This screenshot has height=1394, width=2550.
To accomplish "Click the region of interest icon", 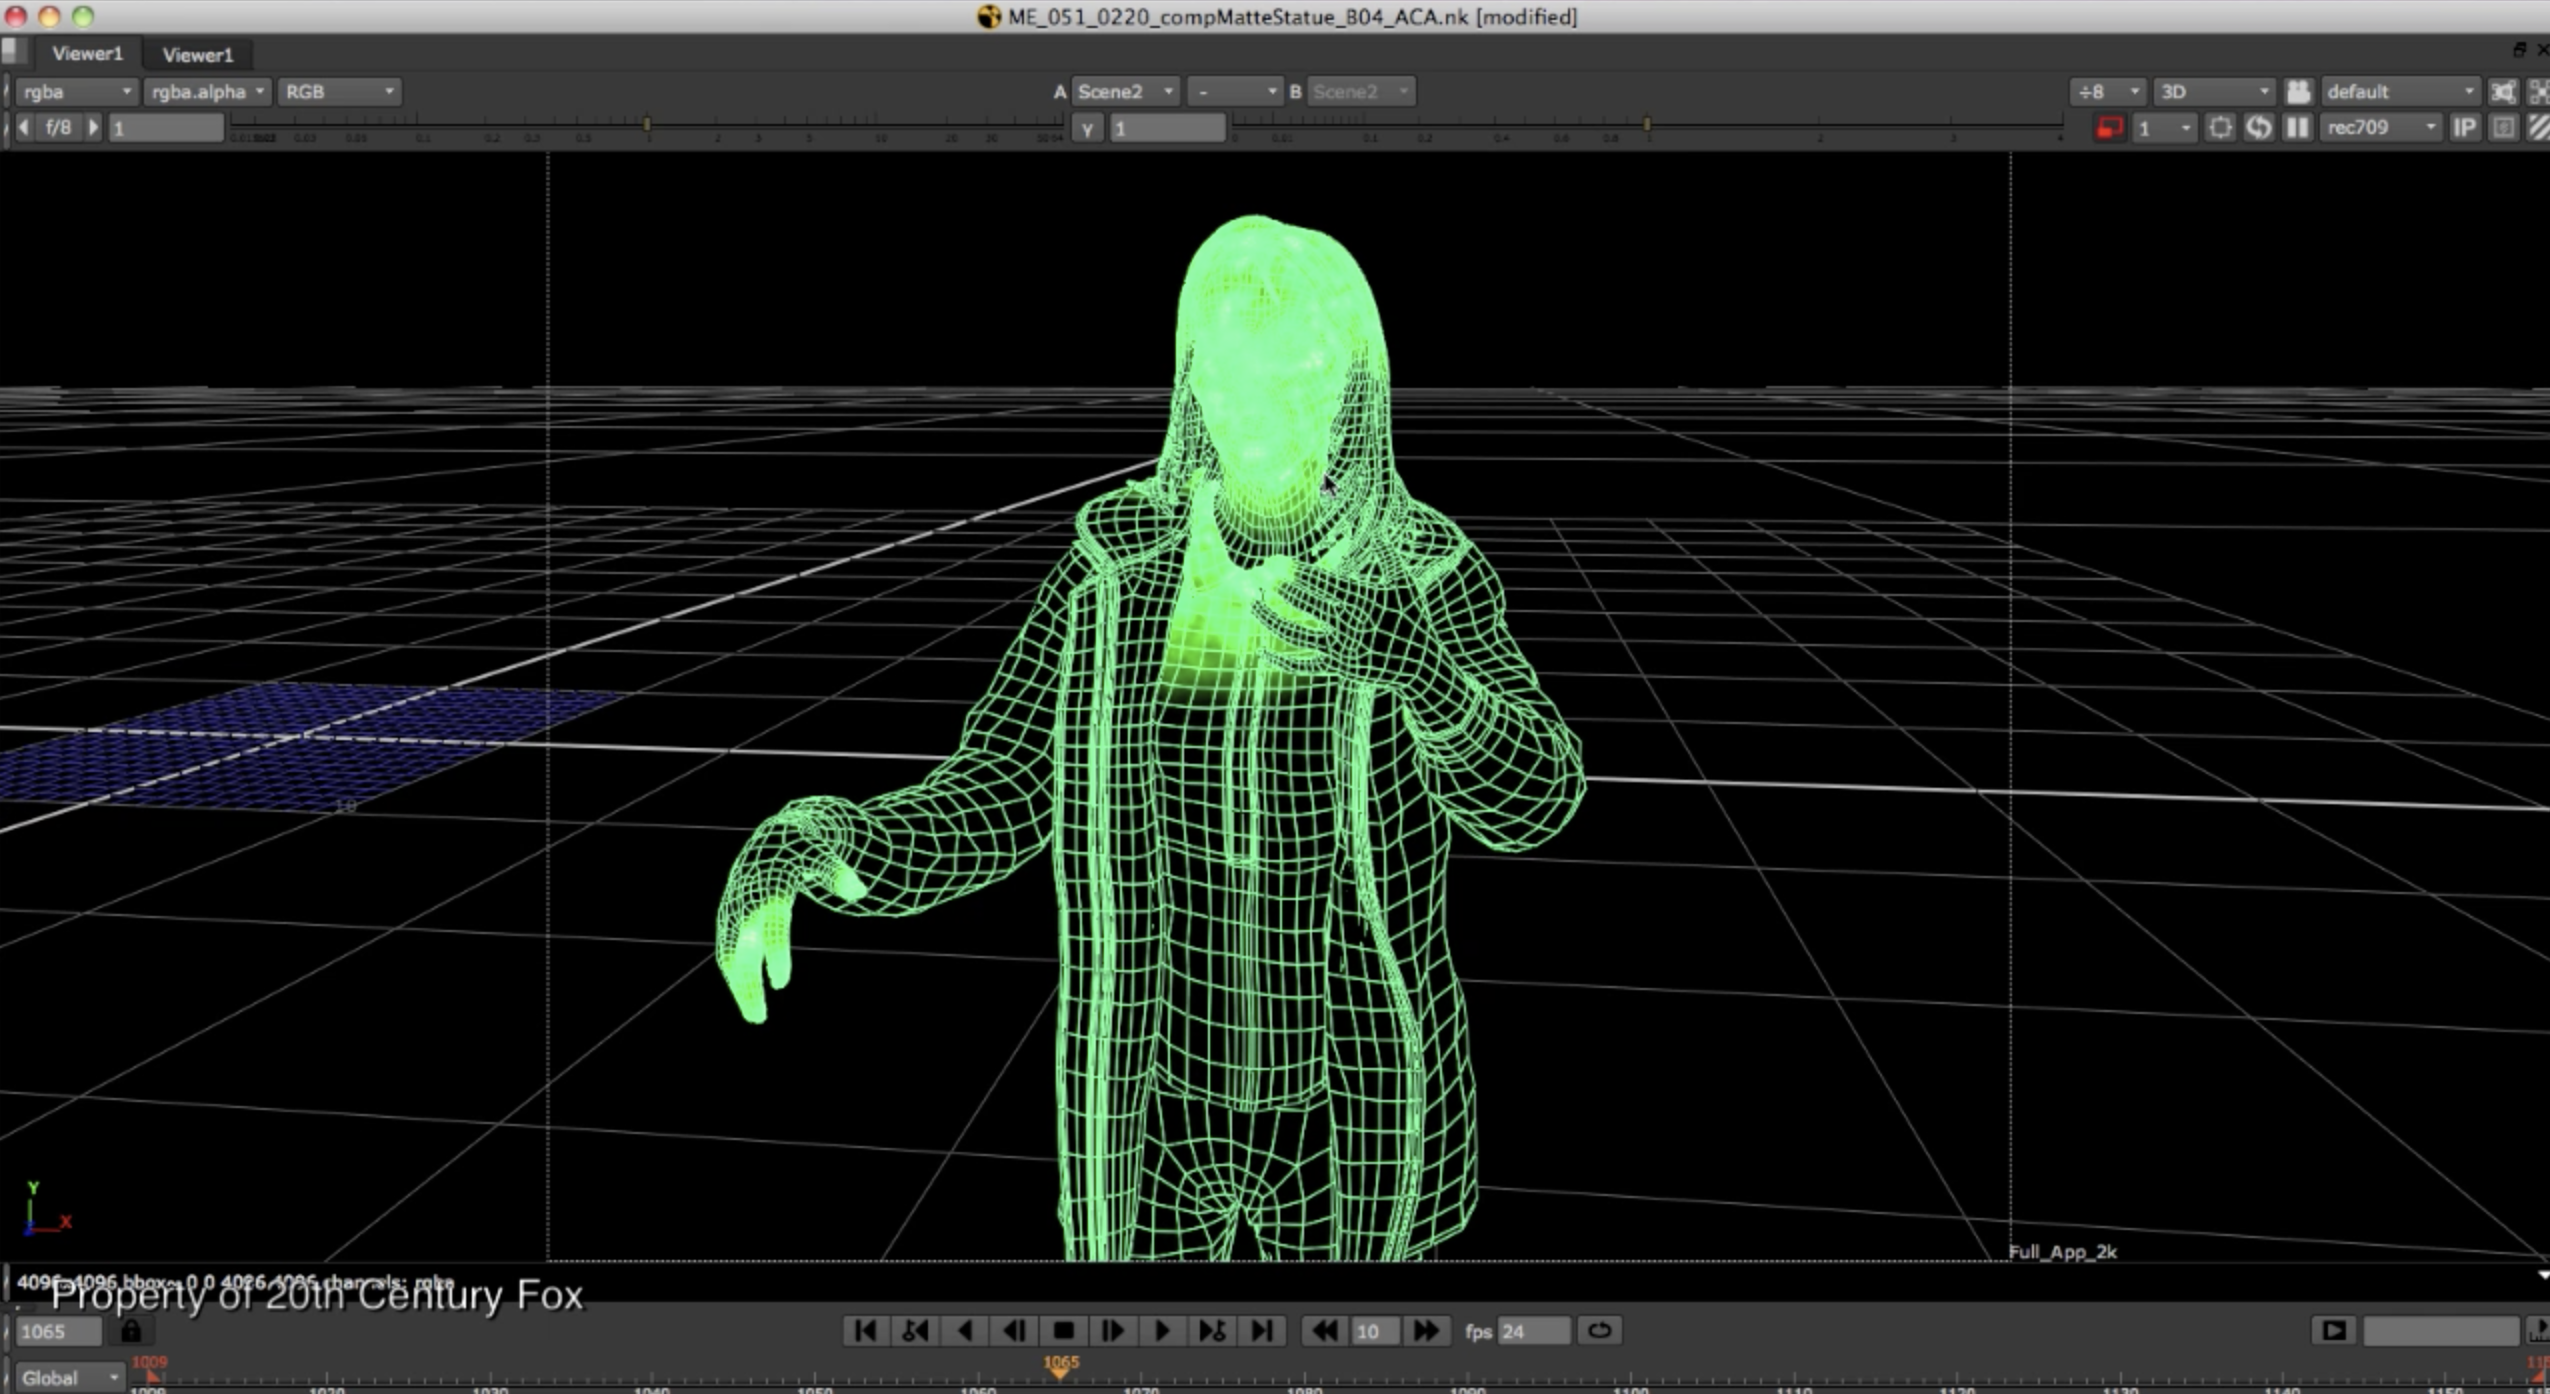I will coord(2220,128).
